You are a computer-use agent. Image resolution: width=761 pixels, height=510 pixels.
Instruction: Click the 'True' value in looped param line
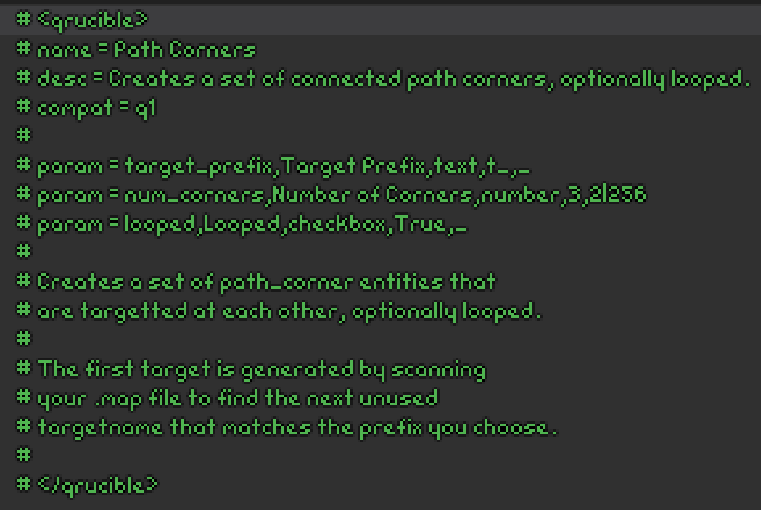[419, 224]
